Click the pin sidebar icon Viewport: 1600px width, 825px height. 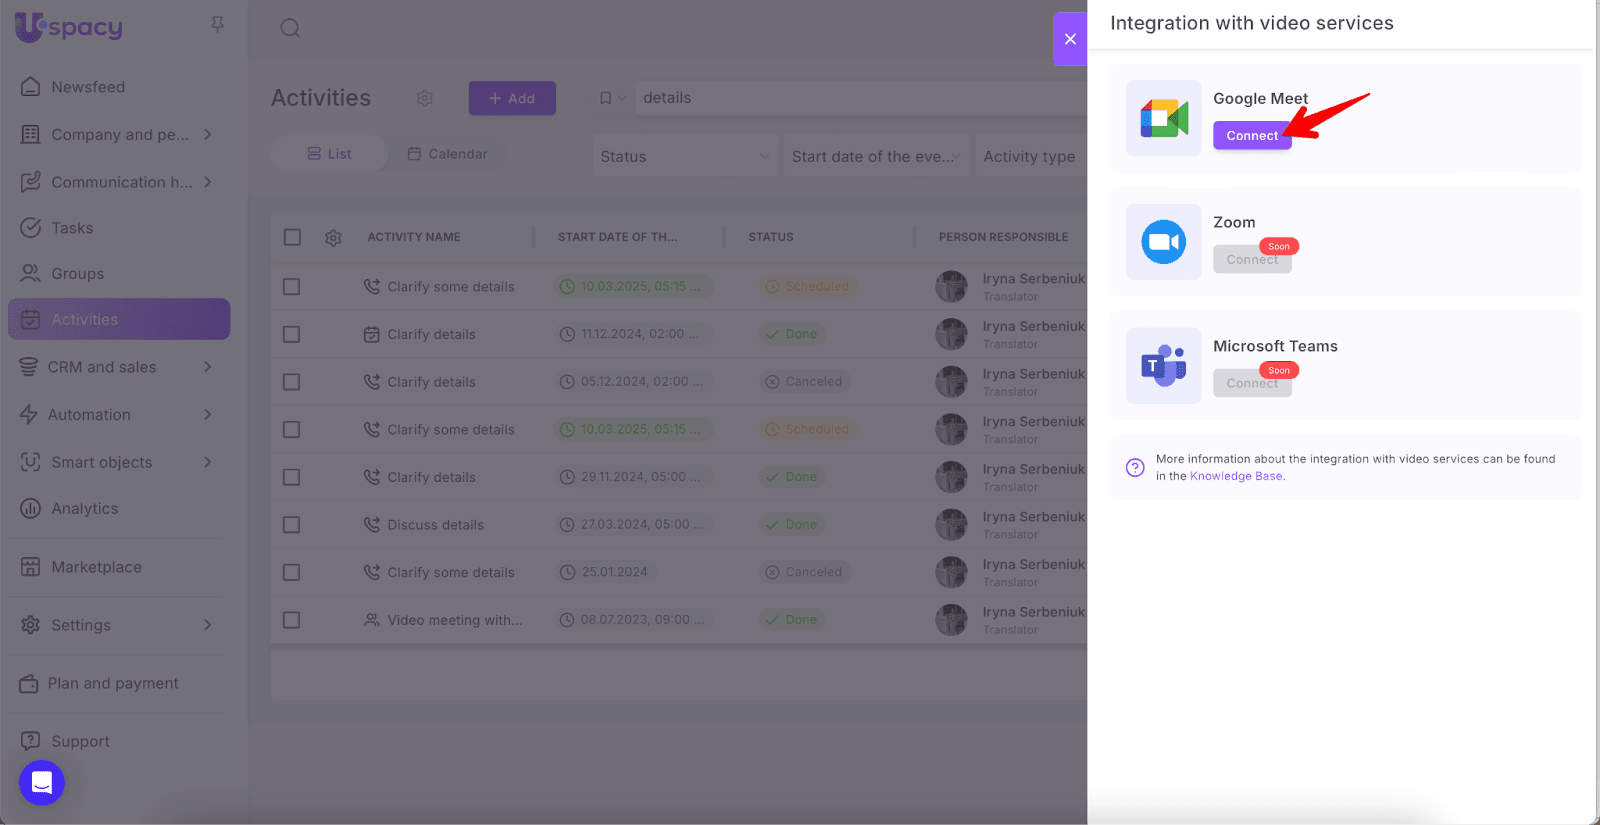tap(217, 25)
